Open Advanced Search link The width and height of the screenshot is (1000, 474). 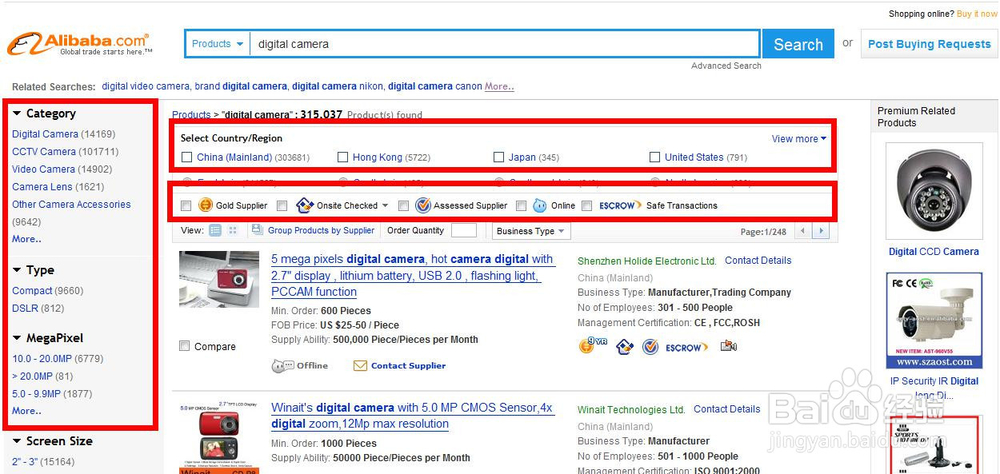point(726,66)
